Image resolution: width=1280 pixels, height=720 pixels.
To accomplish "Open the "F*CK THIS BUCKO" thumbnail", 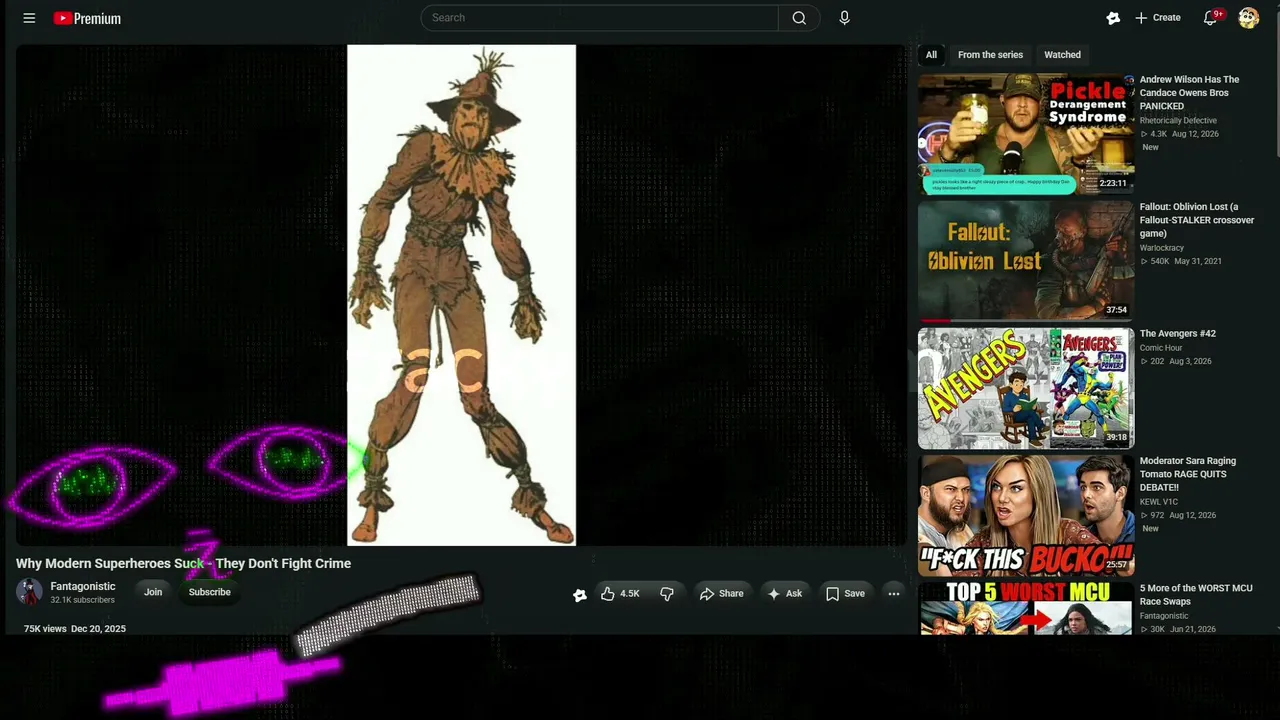I will 1026,515.
